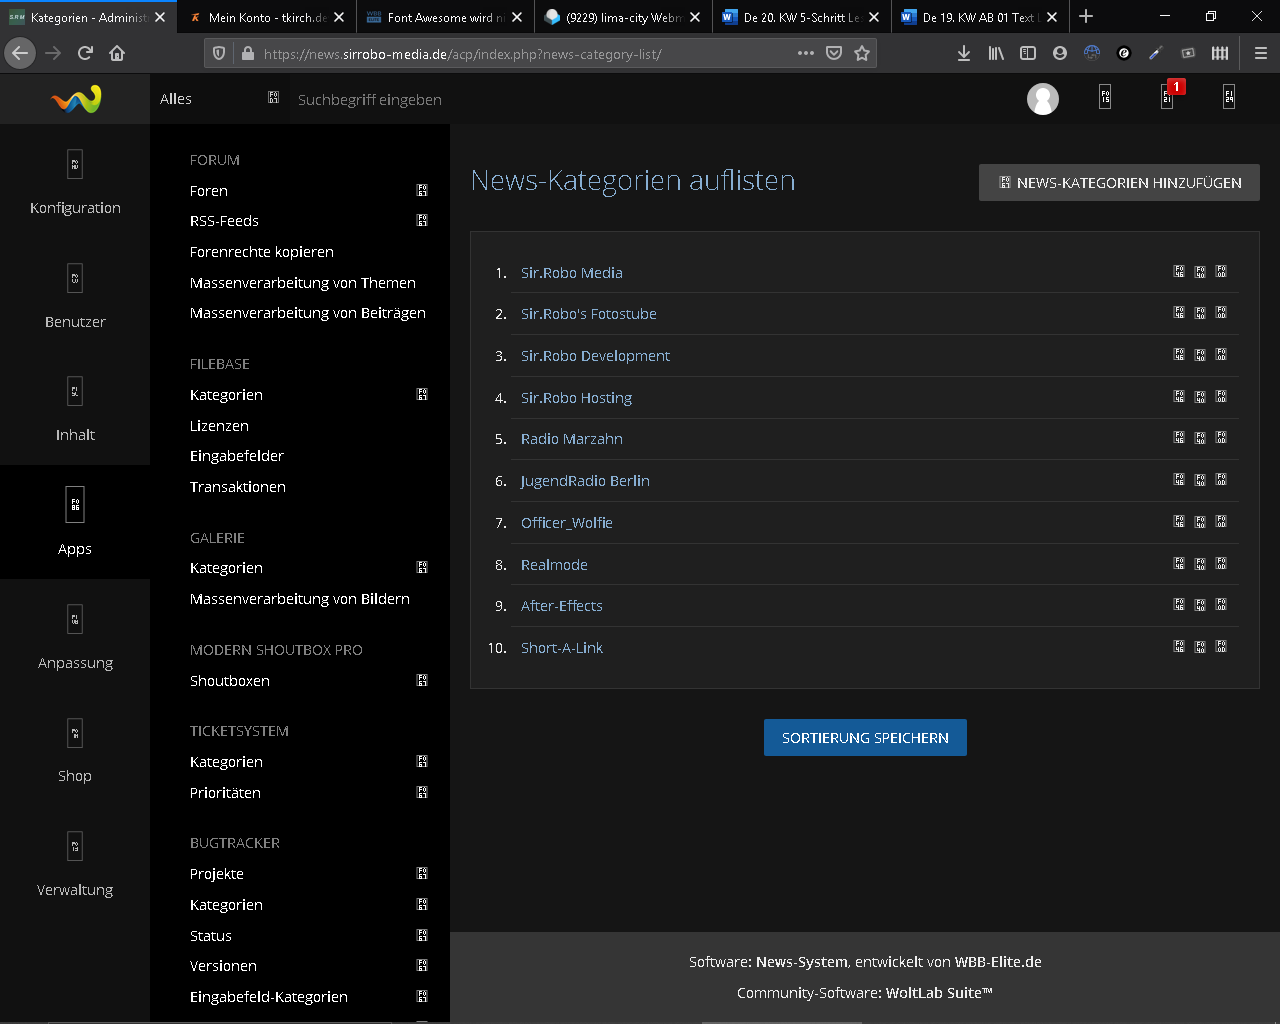
Task: Click the add icon next to Shoutboxen
Action: 422,680
